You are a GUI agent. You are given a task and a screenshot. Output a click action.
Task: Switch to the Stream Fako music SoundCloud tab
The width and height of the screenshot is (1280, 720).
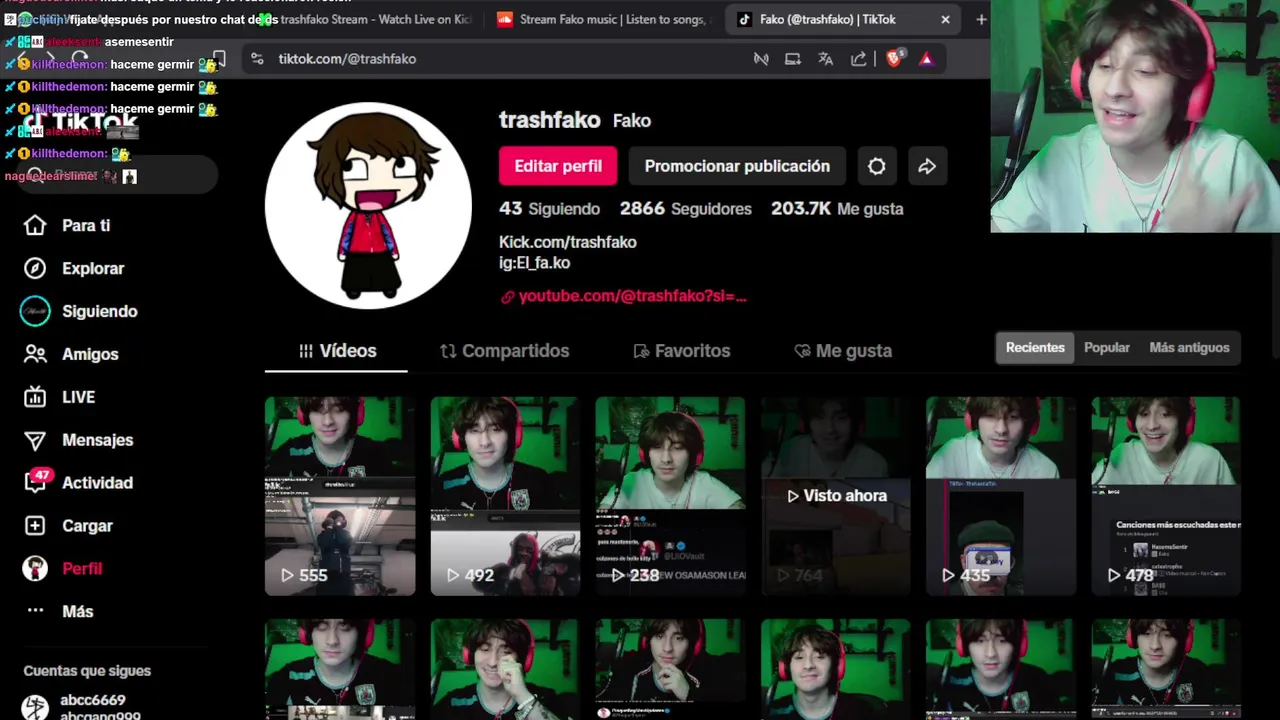point(602,19)
